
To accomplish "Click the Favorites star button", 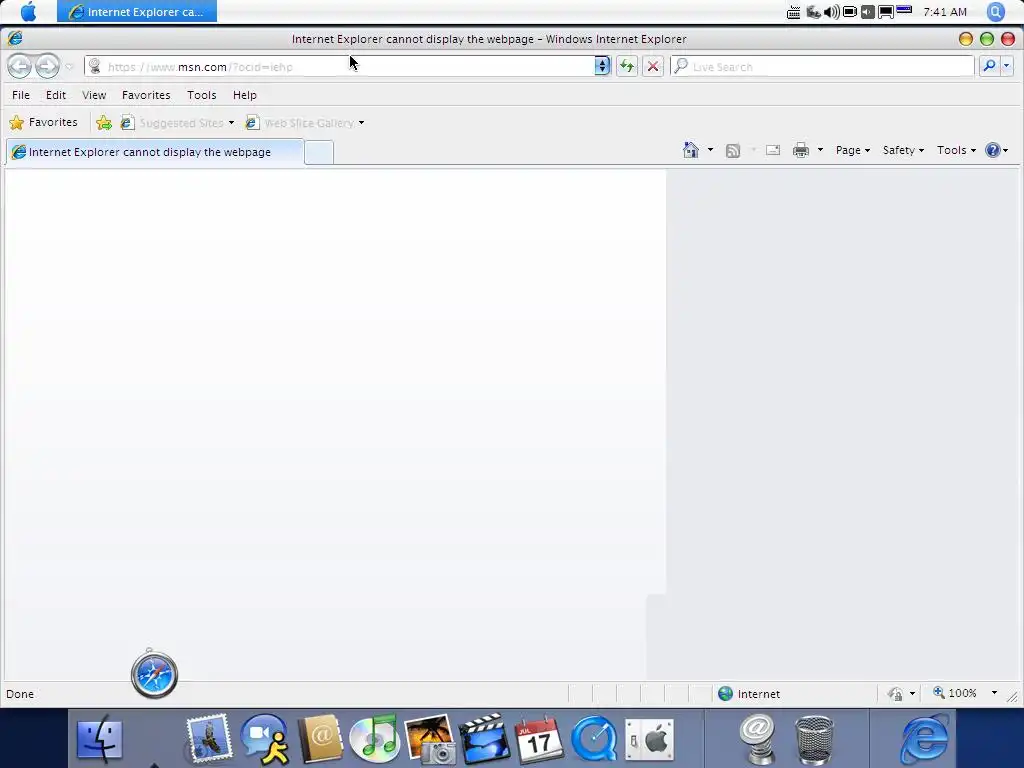I will (44, 123).
